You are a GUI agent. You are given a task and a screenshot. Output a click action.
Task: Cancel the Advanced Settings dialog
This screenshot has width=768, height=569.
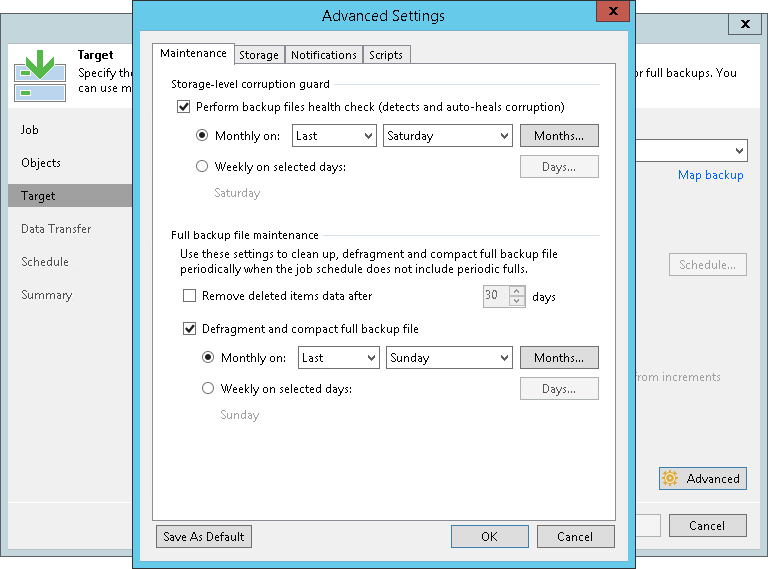(x=576, y=537)
